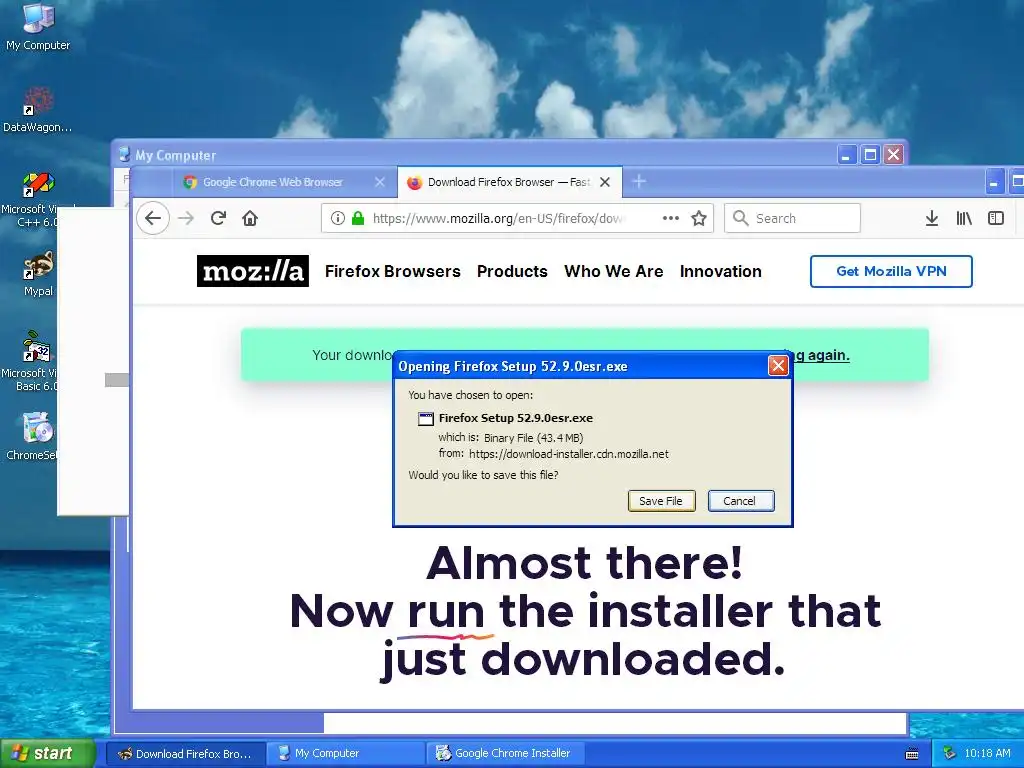Close the Opening Firefox Setup dialog
This screenshot has height=768, width=1024.
pyautogui.click(x=778, y=366)
